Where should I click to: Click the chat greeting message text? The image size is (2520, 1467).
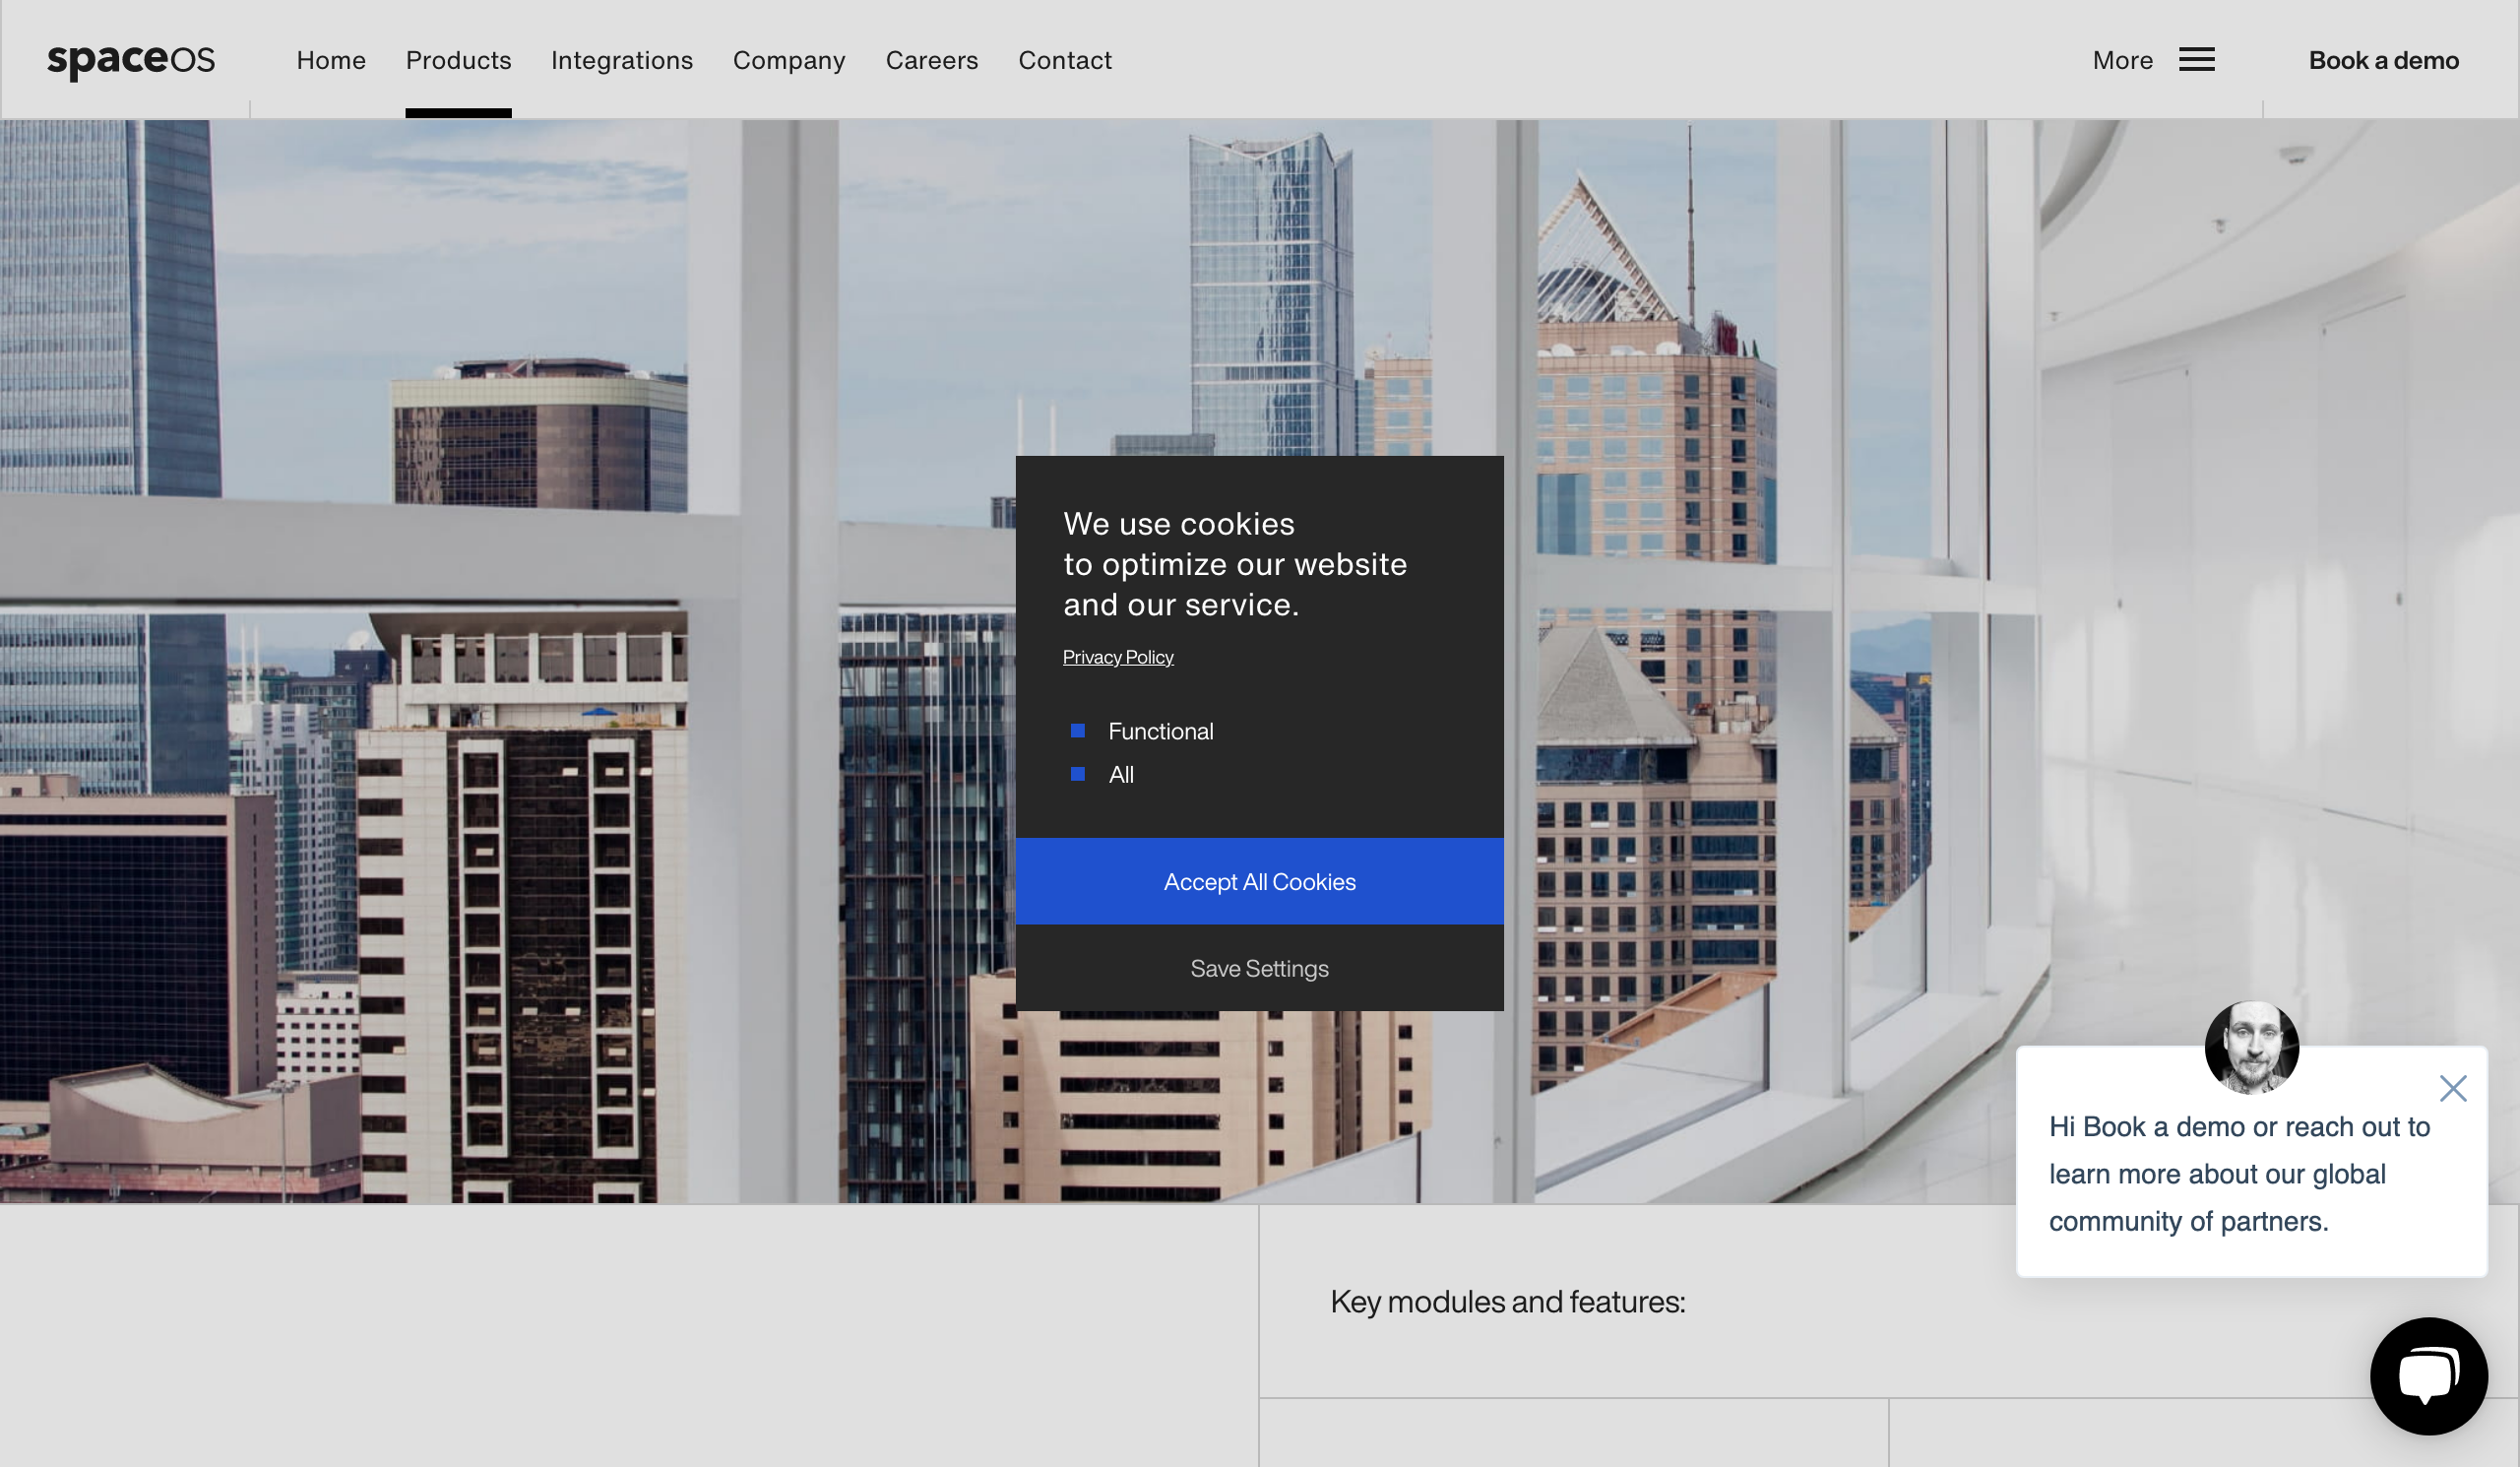[x=2239, y=1174]
